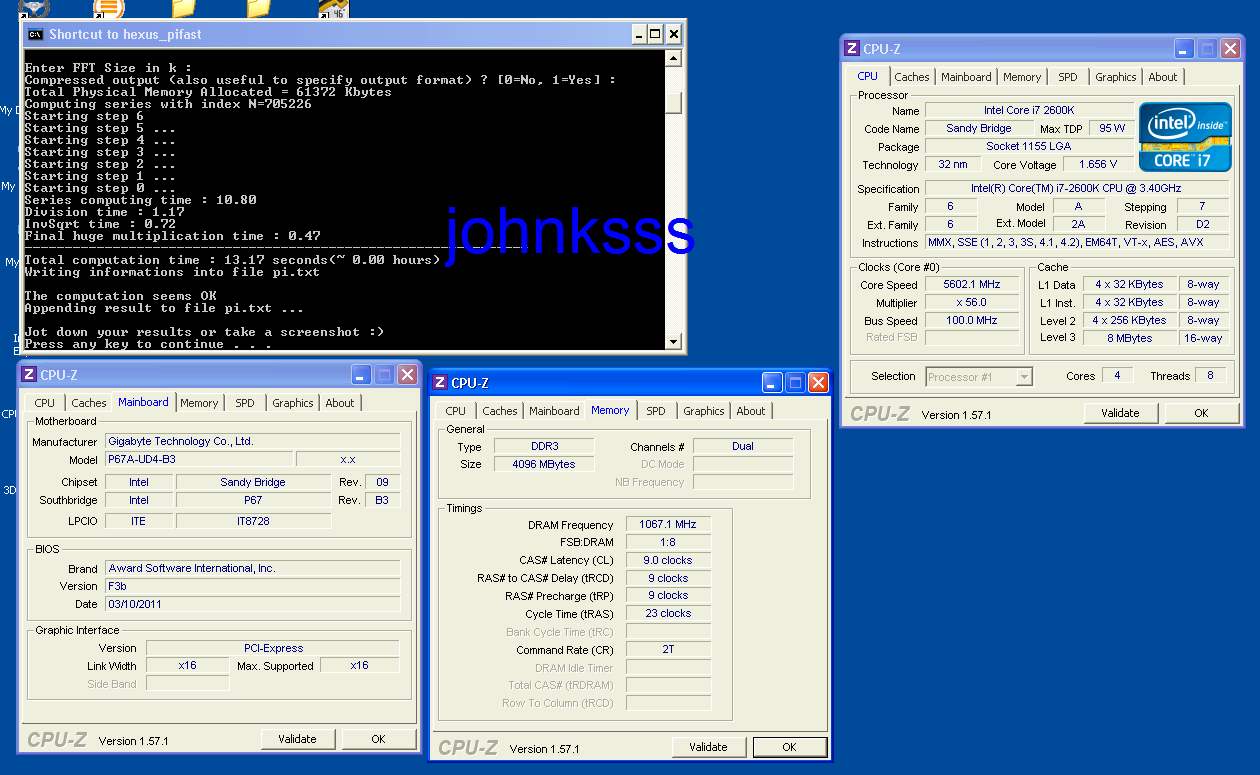Open Memory tab in the Mainboard window
Screen dimensions: 1260x775
[199, 403]
